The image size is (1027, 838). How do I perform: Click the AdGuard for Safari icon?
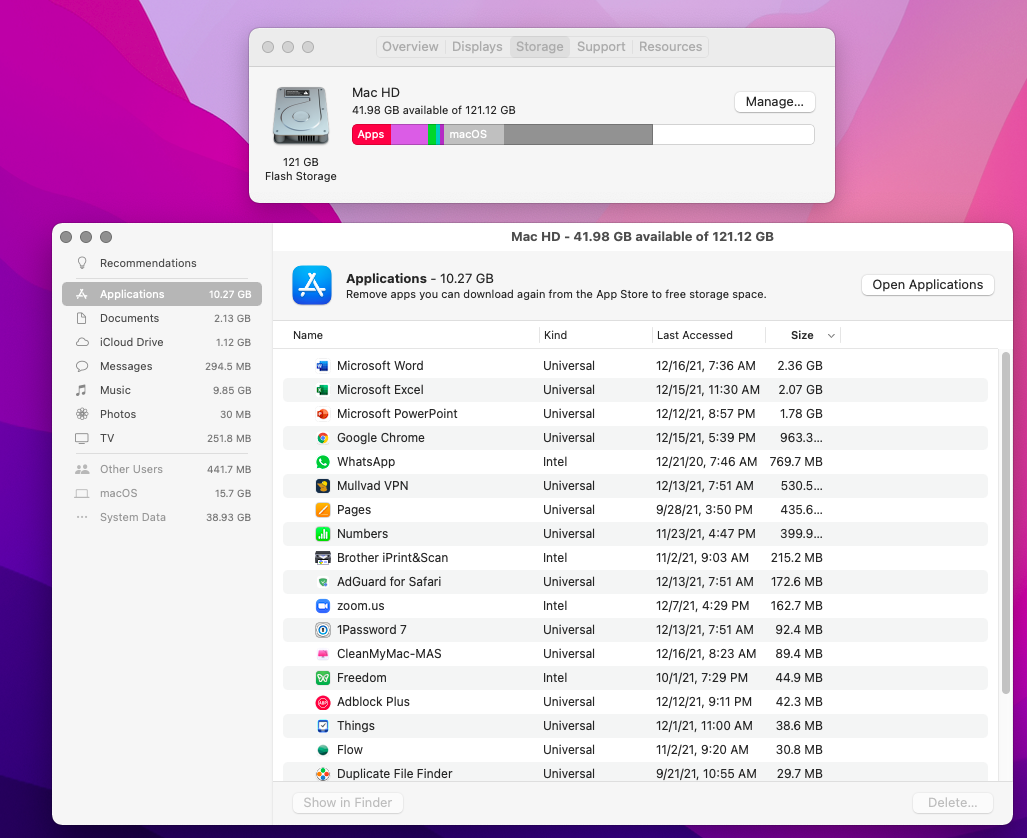tap(322, 582)
